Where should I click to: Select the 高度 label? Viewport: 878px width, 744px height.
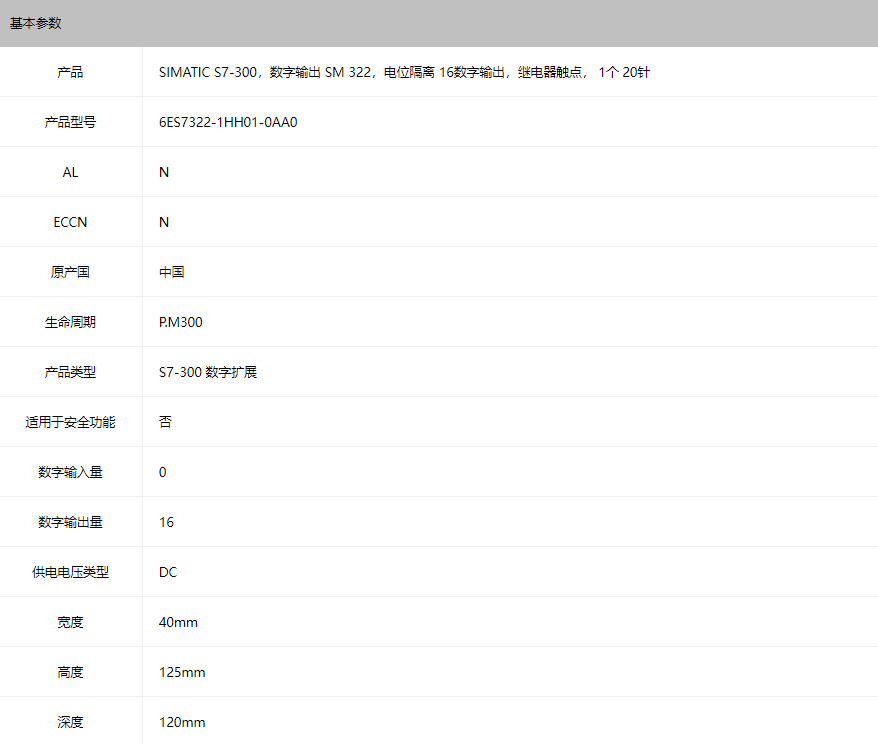[70, 672]
